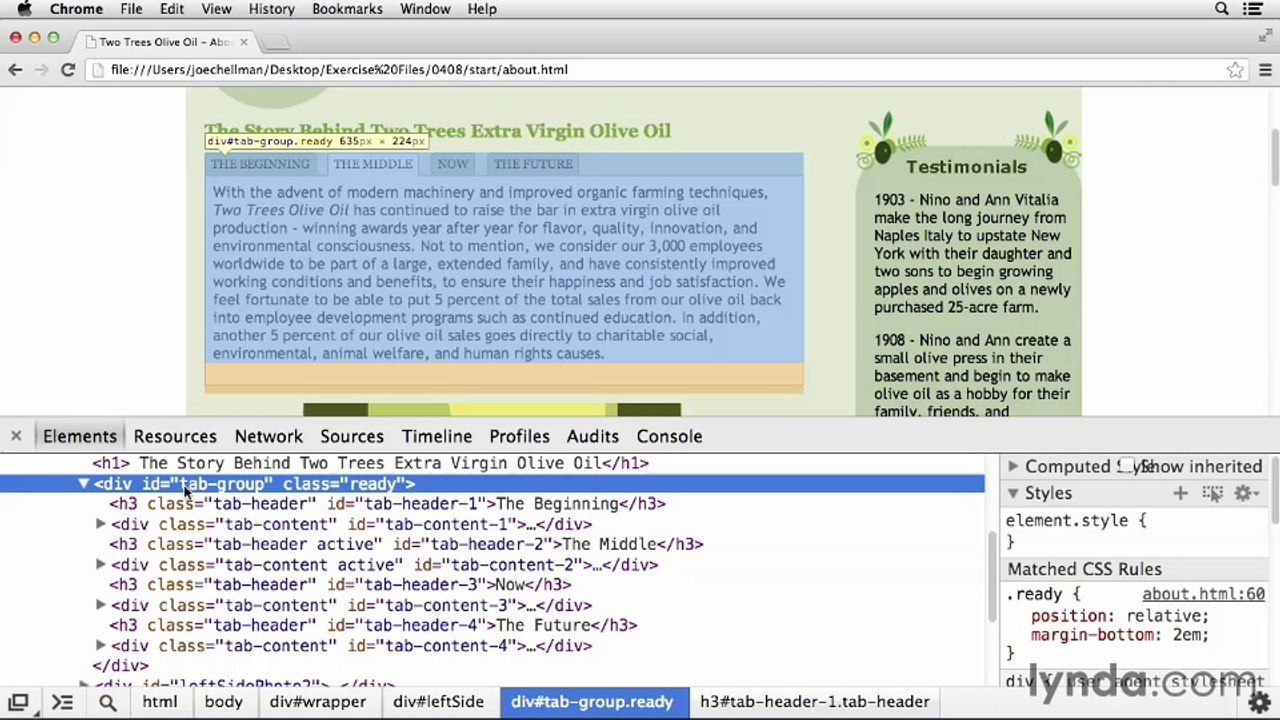The width and height of the screenshot is (1280, 720).
Task: Switch to the Console panel
Action: [669, 436]
